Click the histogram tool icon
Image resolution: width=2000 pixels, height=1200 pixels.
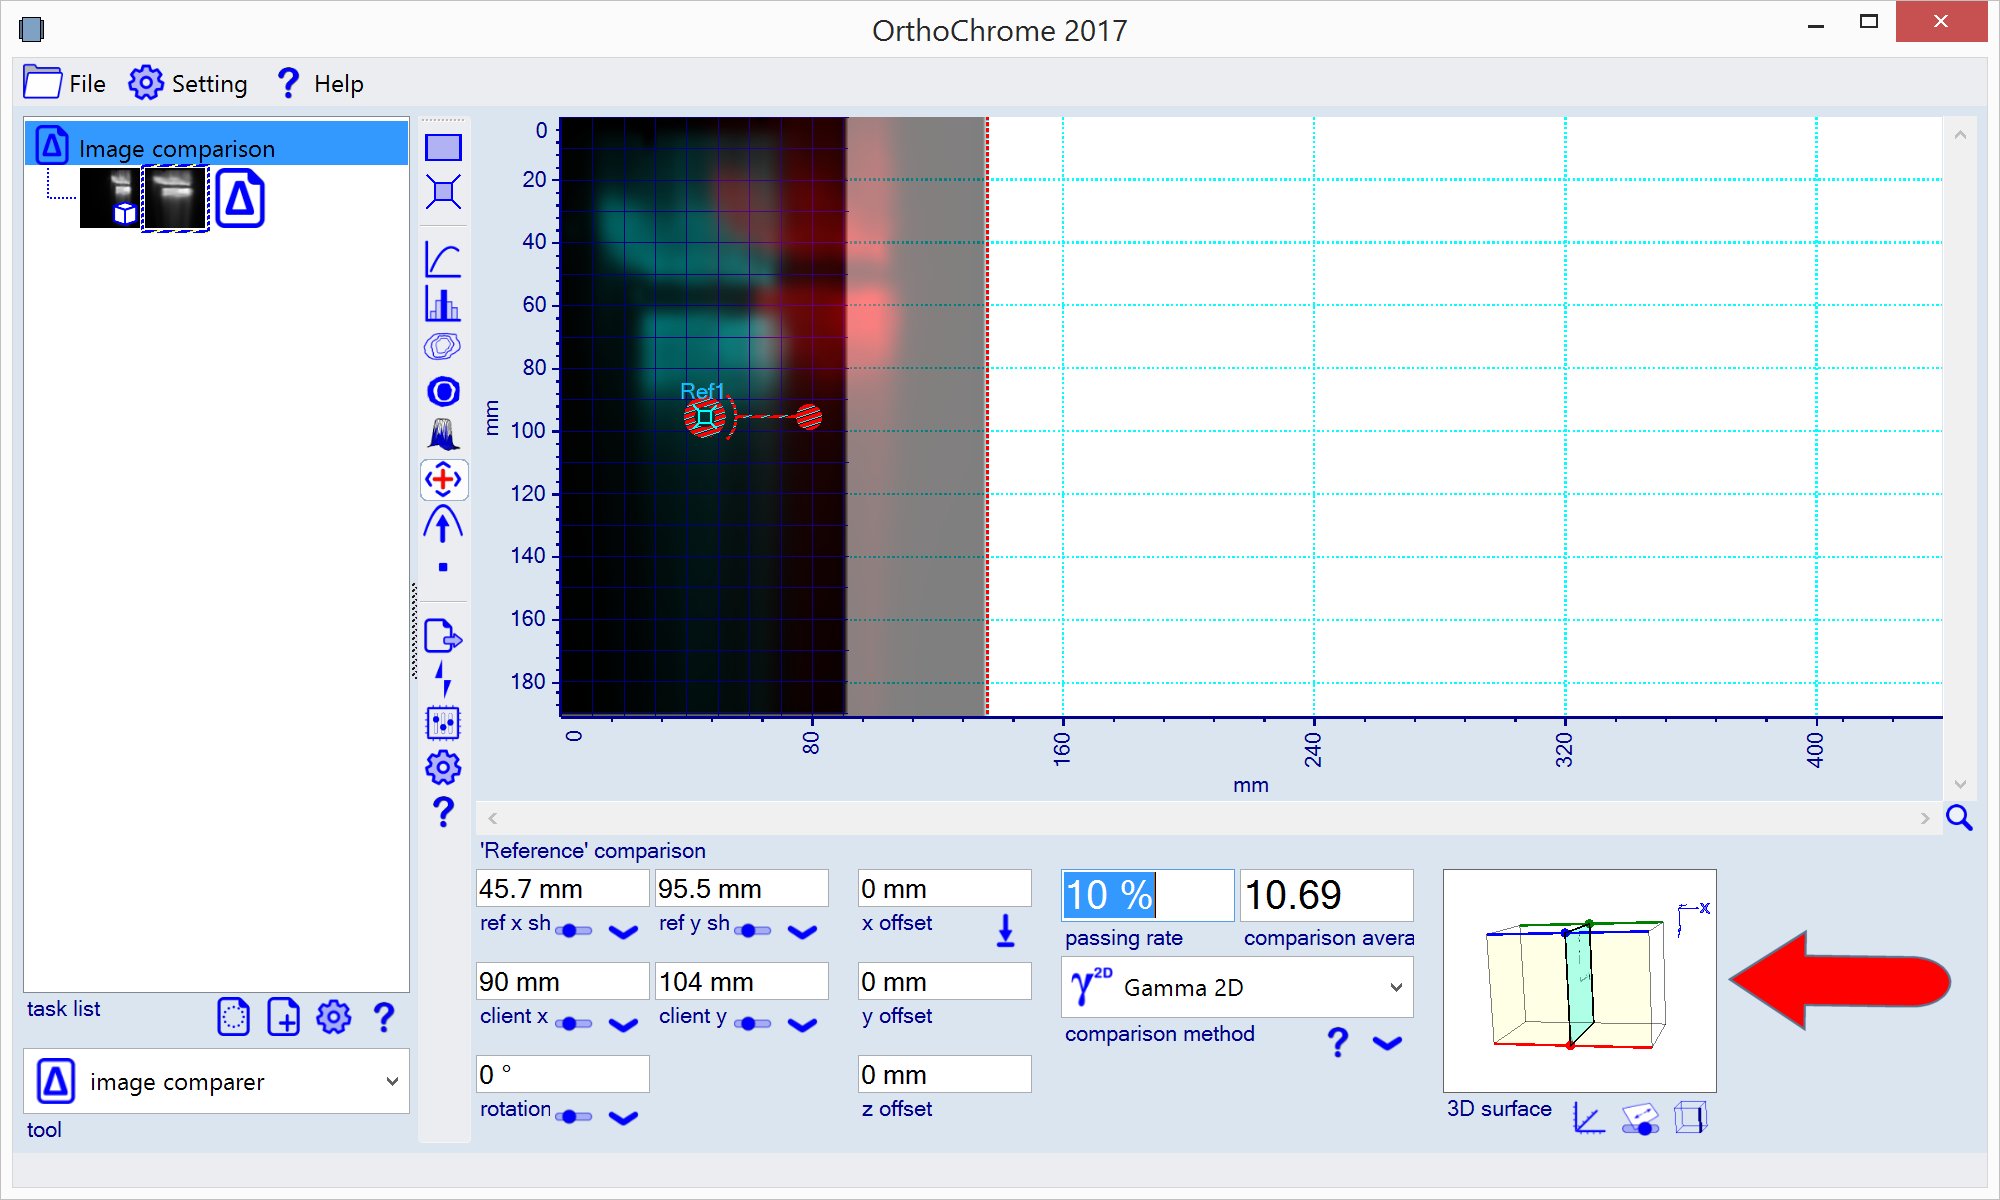443,304
